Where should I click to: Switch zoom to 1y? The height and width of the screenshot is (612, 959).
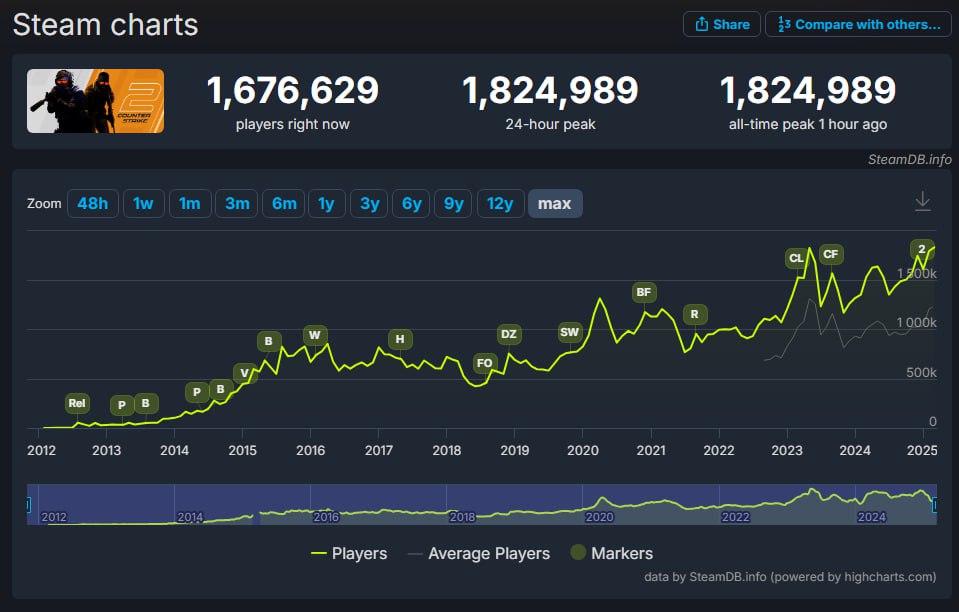(x=326, y=204)
